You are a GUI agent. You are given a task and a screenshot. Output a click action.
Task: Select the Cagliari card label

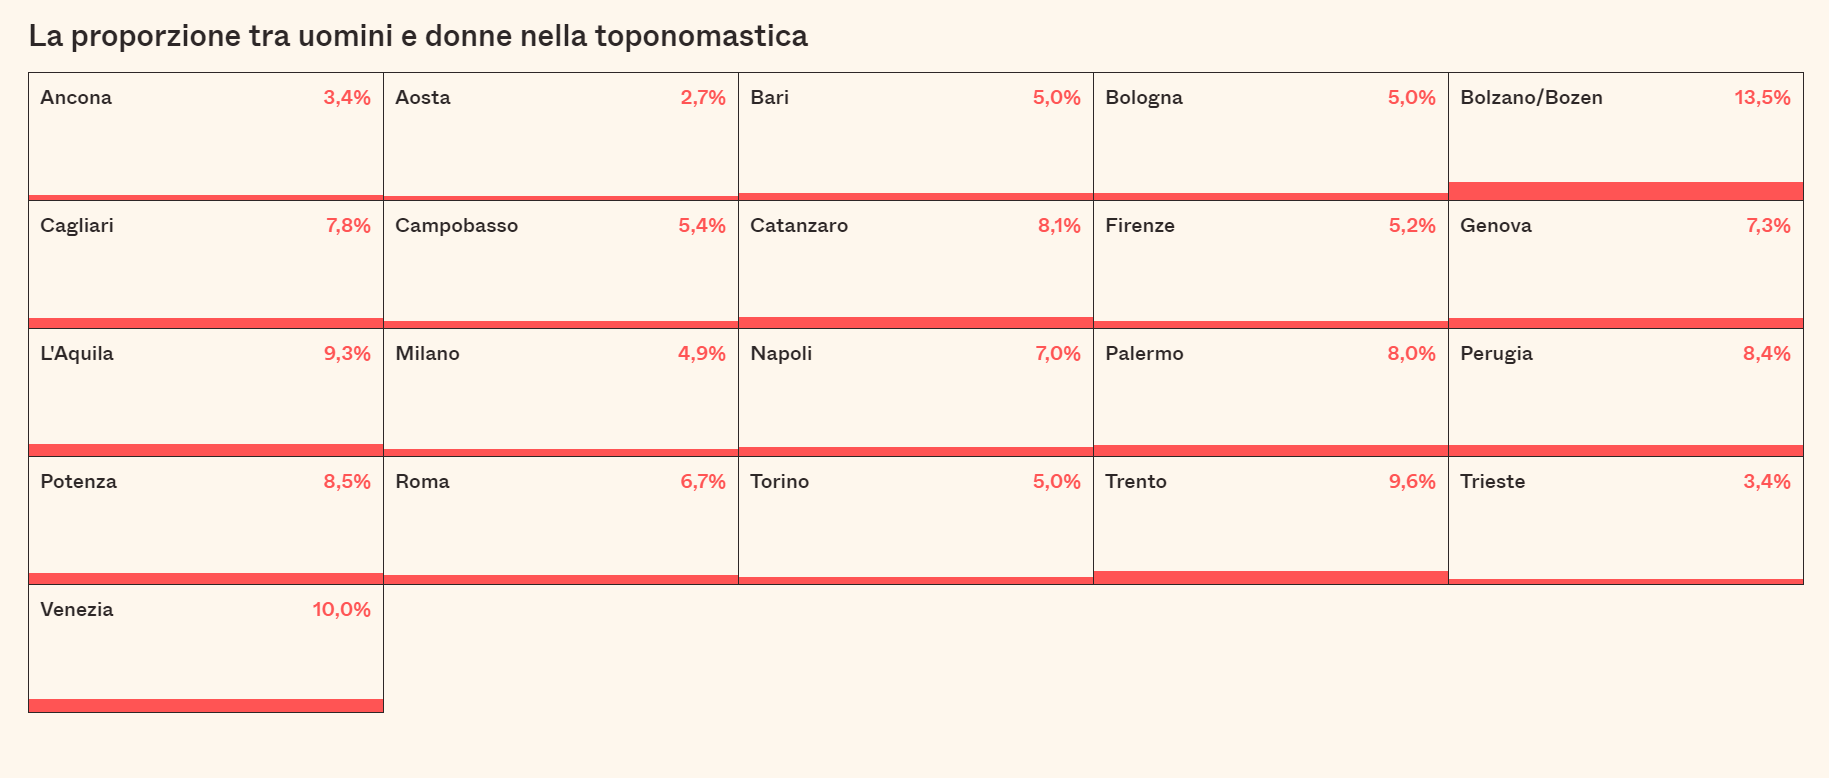(77, 226)
